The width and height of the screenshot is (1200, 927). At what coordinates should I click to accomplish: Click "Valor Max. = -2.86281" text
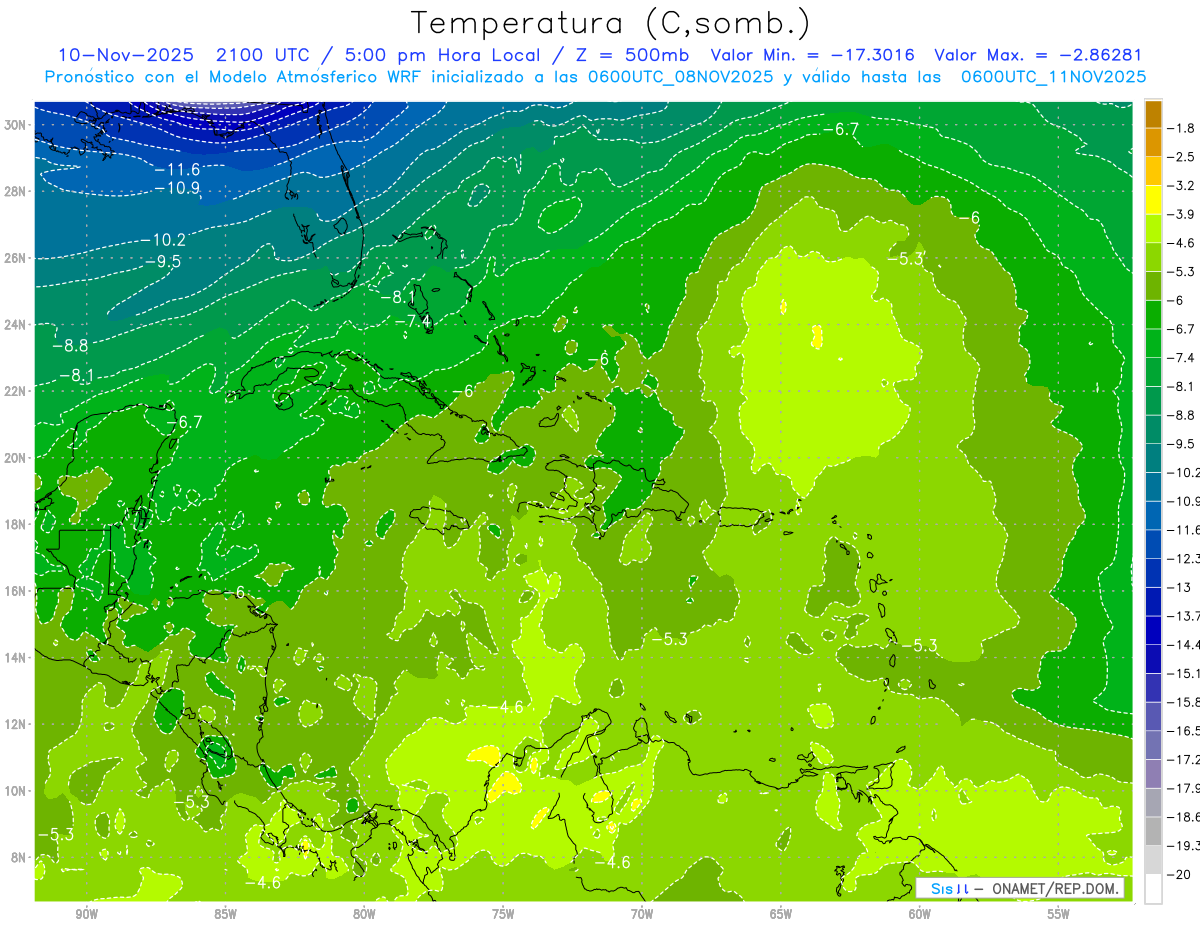tap(1037, 56)
